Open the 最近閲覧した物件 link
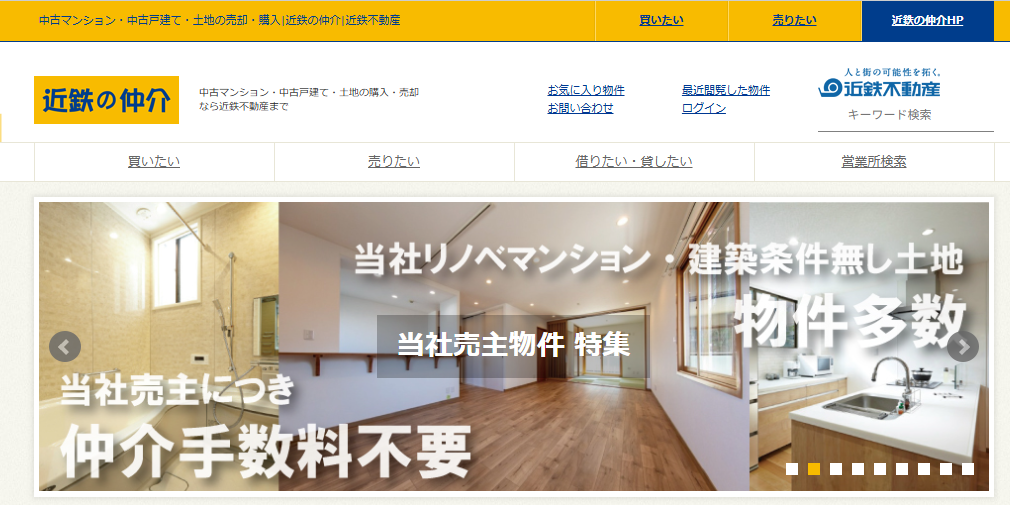 [x=726, y=90]
